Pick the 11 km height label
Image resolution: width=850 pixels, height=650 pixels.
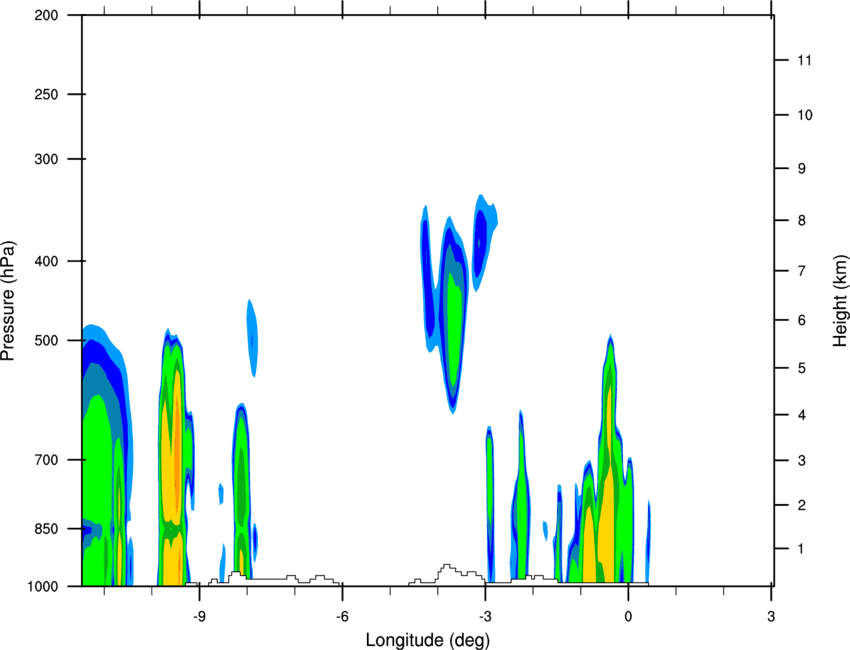[x=805, y=60]
